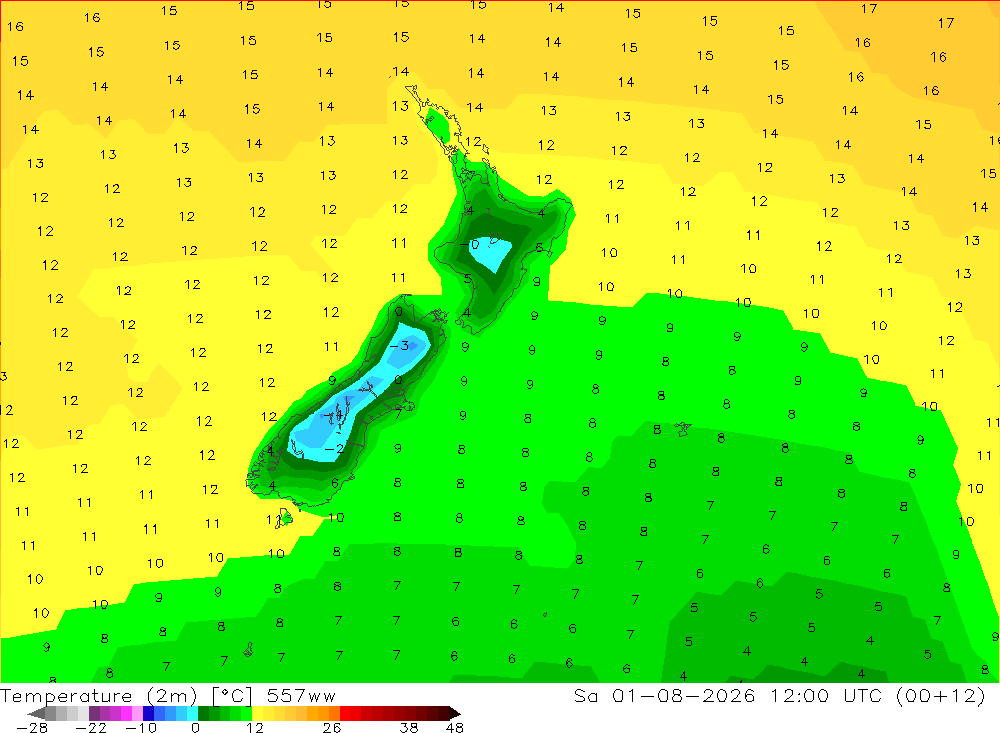Click the legend label 26
This screenshot has width=1000, height=733.
[331, 728]
